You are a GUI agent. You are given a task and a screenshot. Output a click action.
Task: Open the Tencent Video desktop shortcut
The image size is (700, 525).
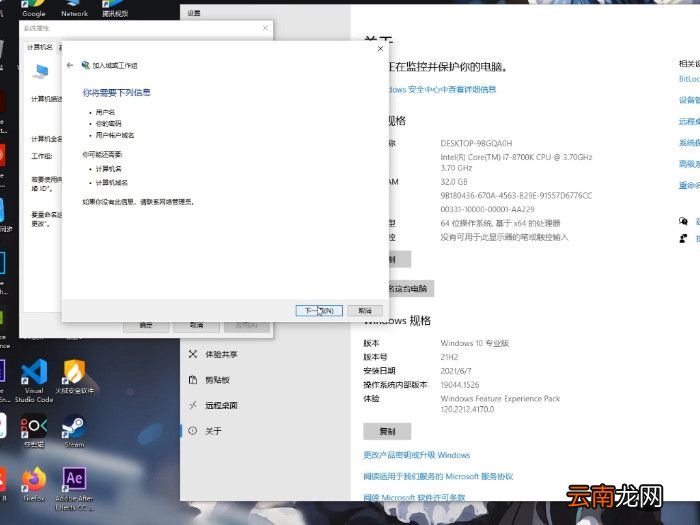(115, 9)
